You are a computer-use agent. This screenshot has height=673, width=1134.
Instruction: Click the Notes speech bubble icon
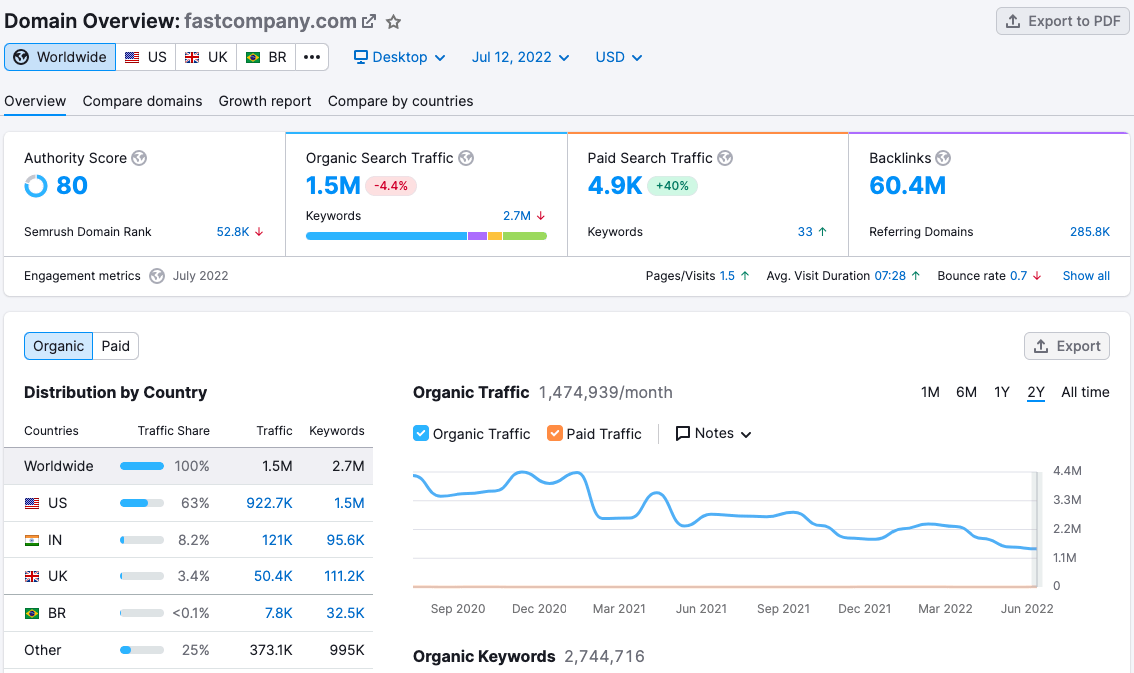coord(682,434)
